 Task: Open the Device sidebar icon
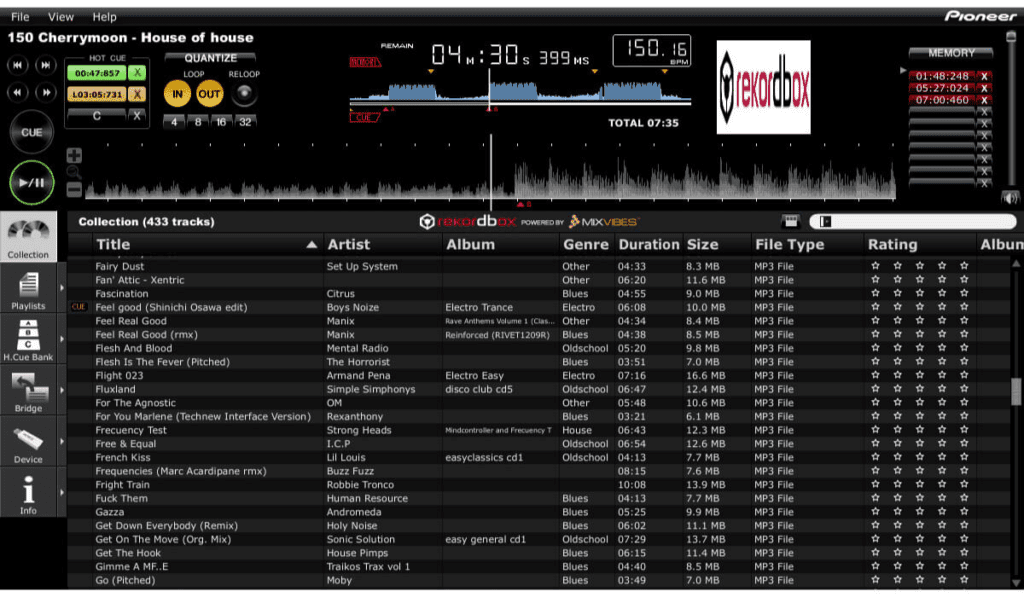pos(28,442)
